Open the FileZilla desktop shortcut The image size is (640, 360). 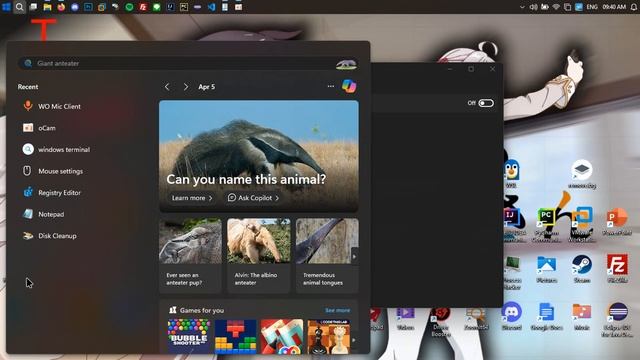point(617,269)
